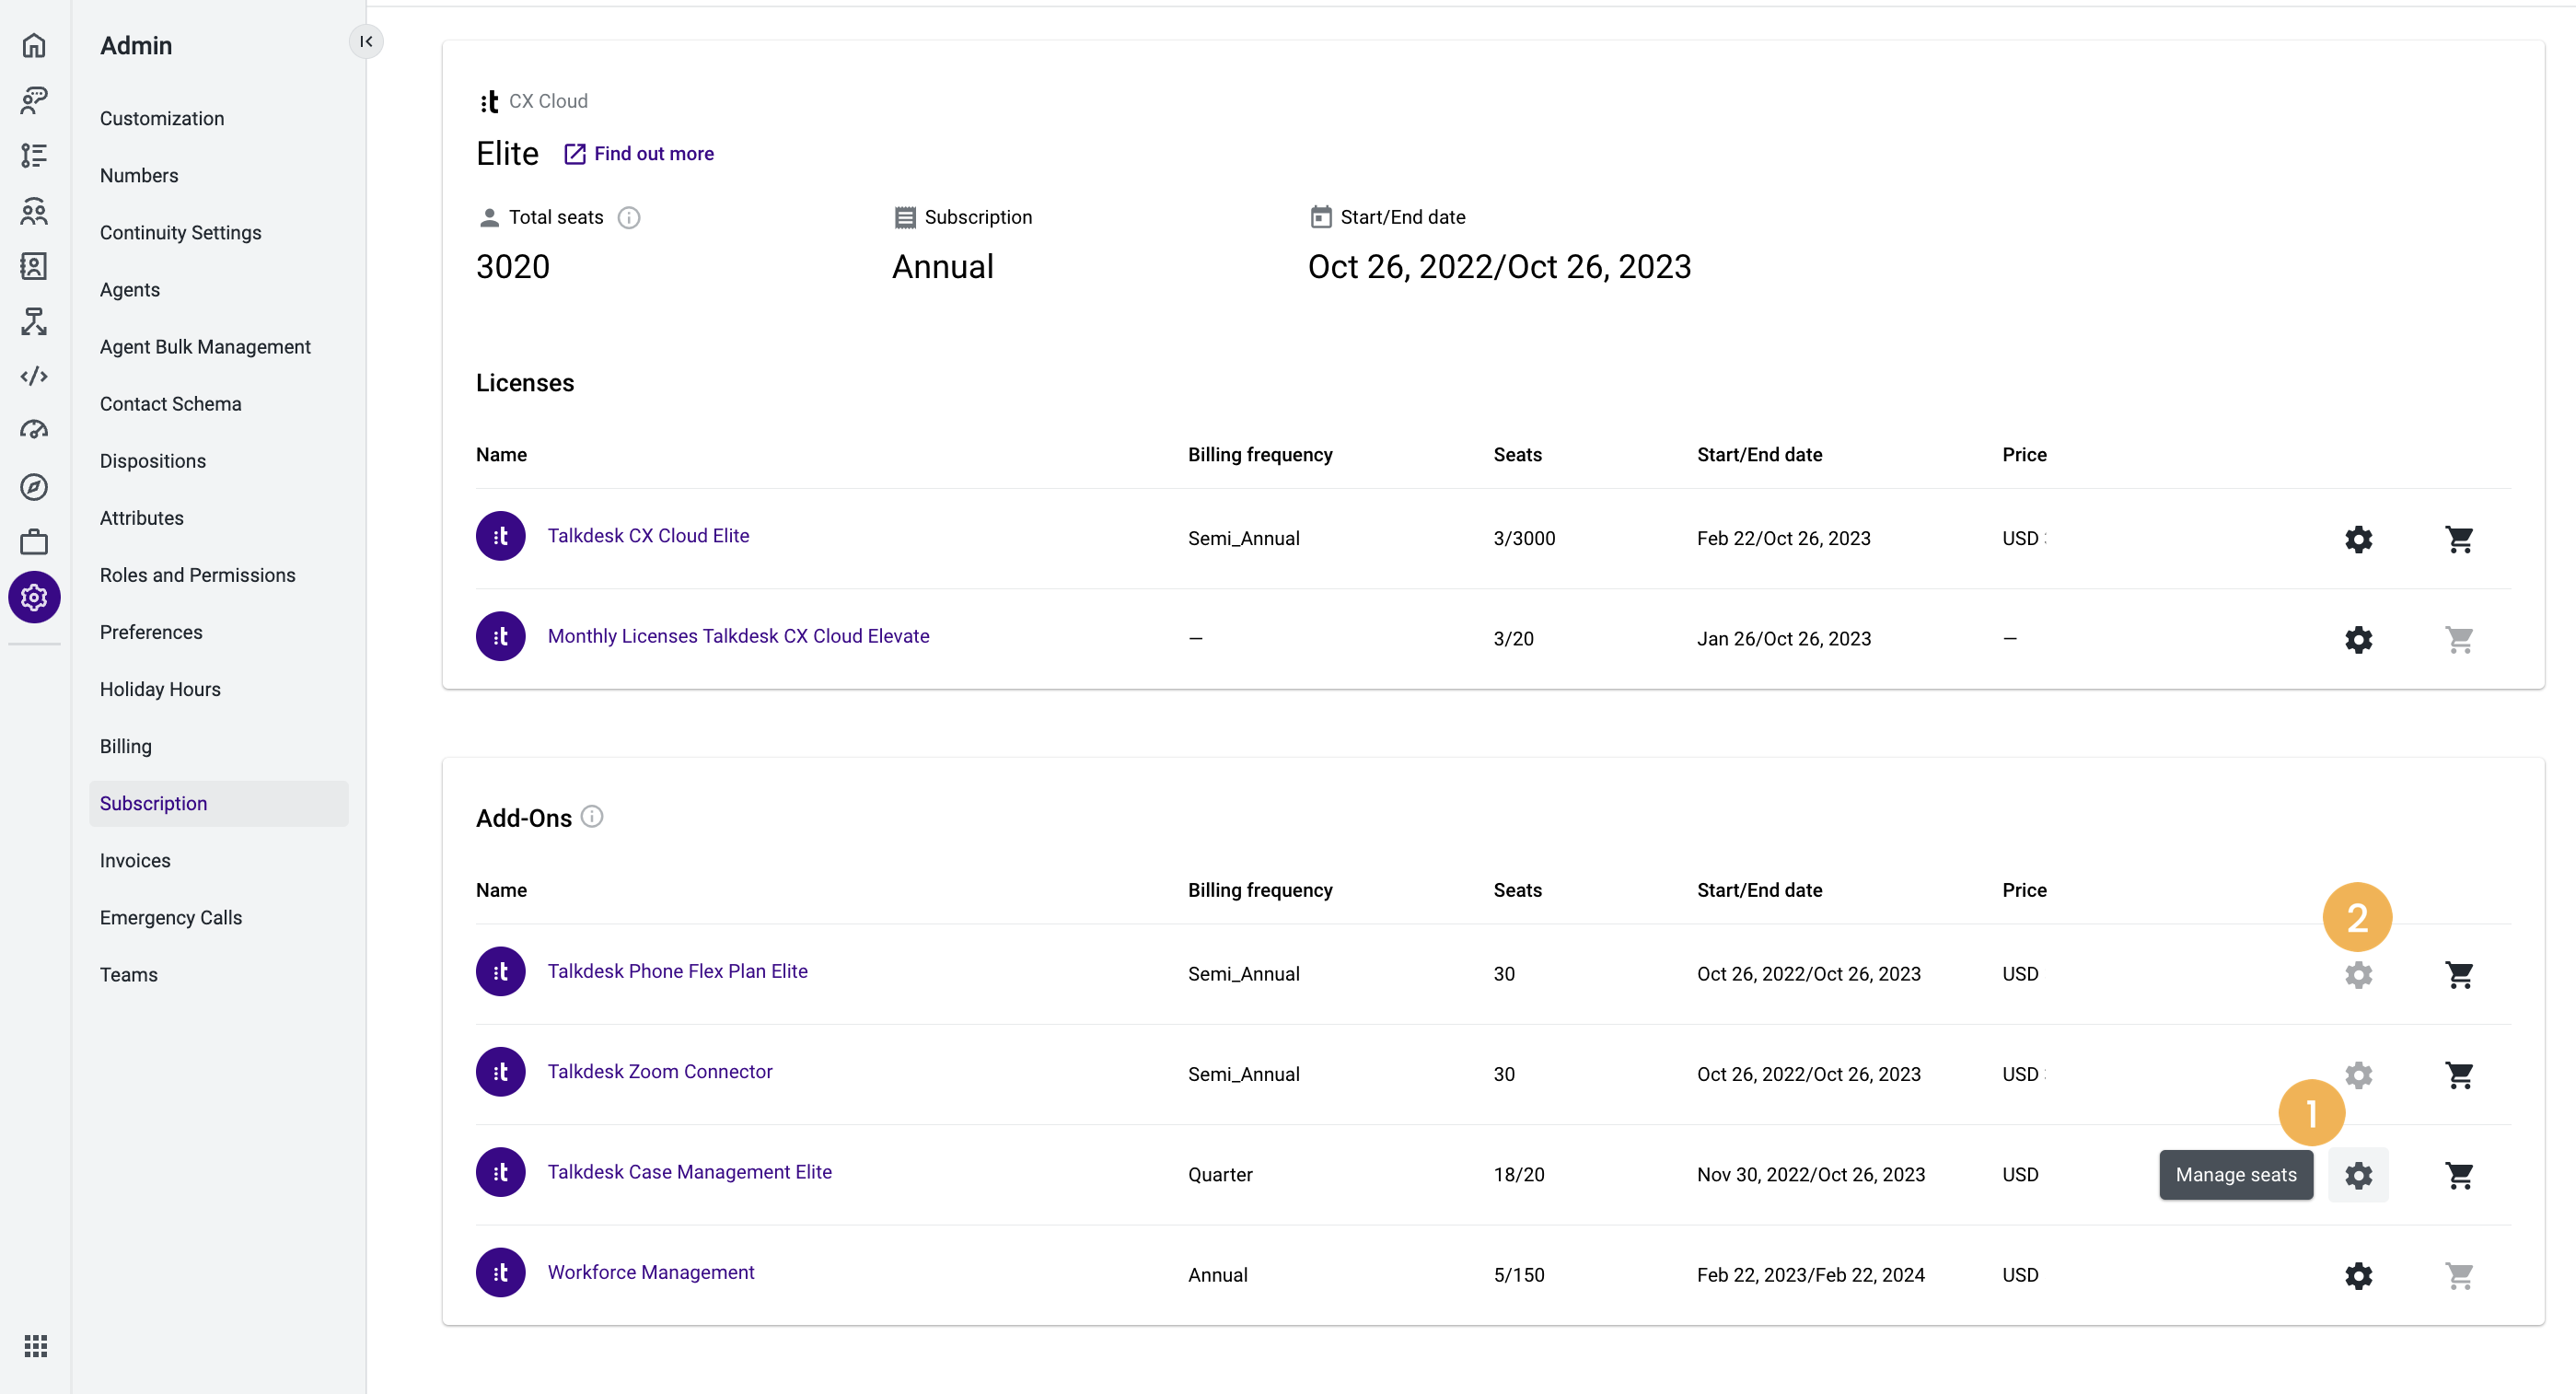Open Agent Bulk Management page
The height and width of the screenshot is (1394, 2576).
(205, 346)
